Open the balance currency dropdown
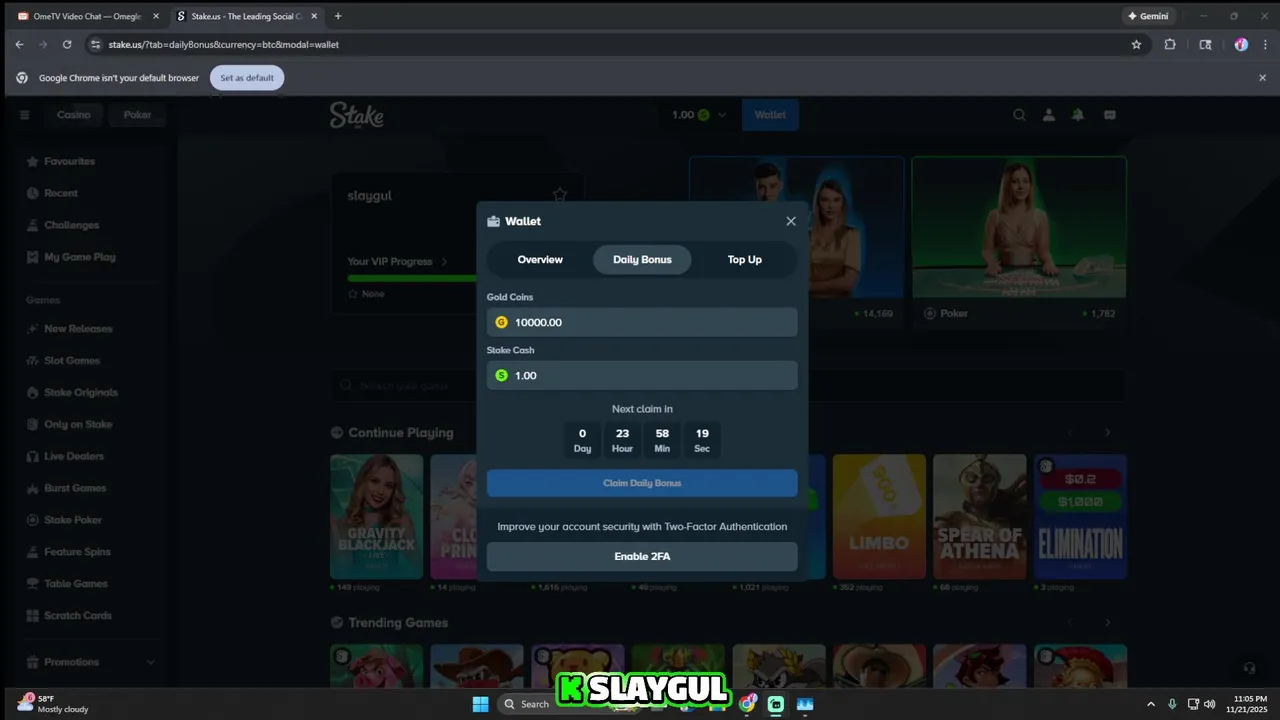Image resolution: width=1280 pixels, height=720 pixels. click(x=699, y=115)
